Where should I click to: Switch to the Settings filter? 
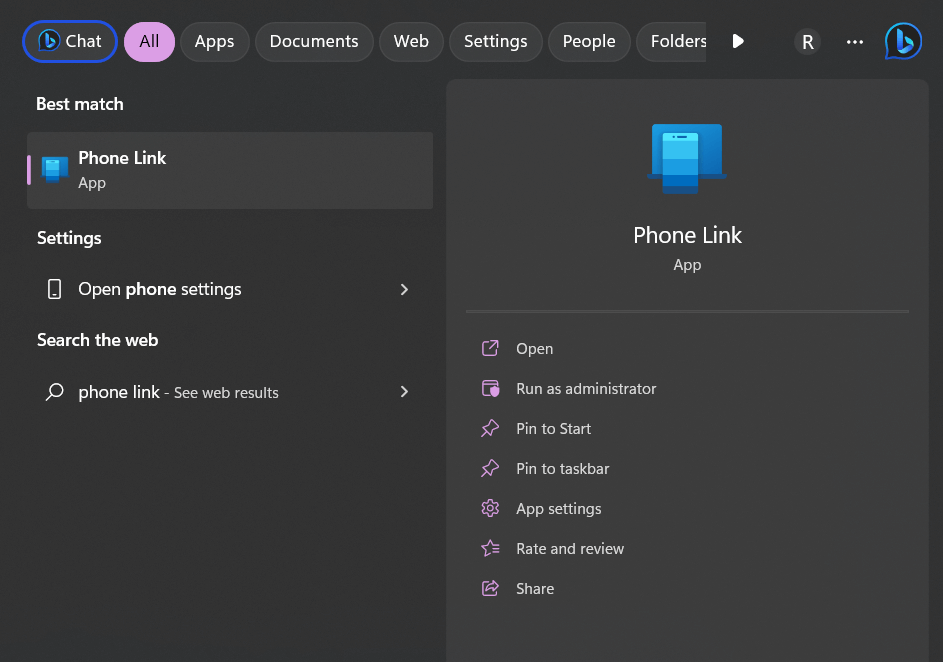tap(496, 41)
